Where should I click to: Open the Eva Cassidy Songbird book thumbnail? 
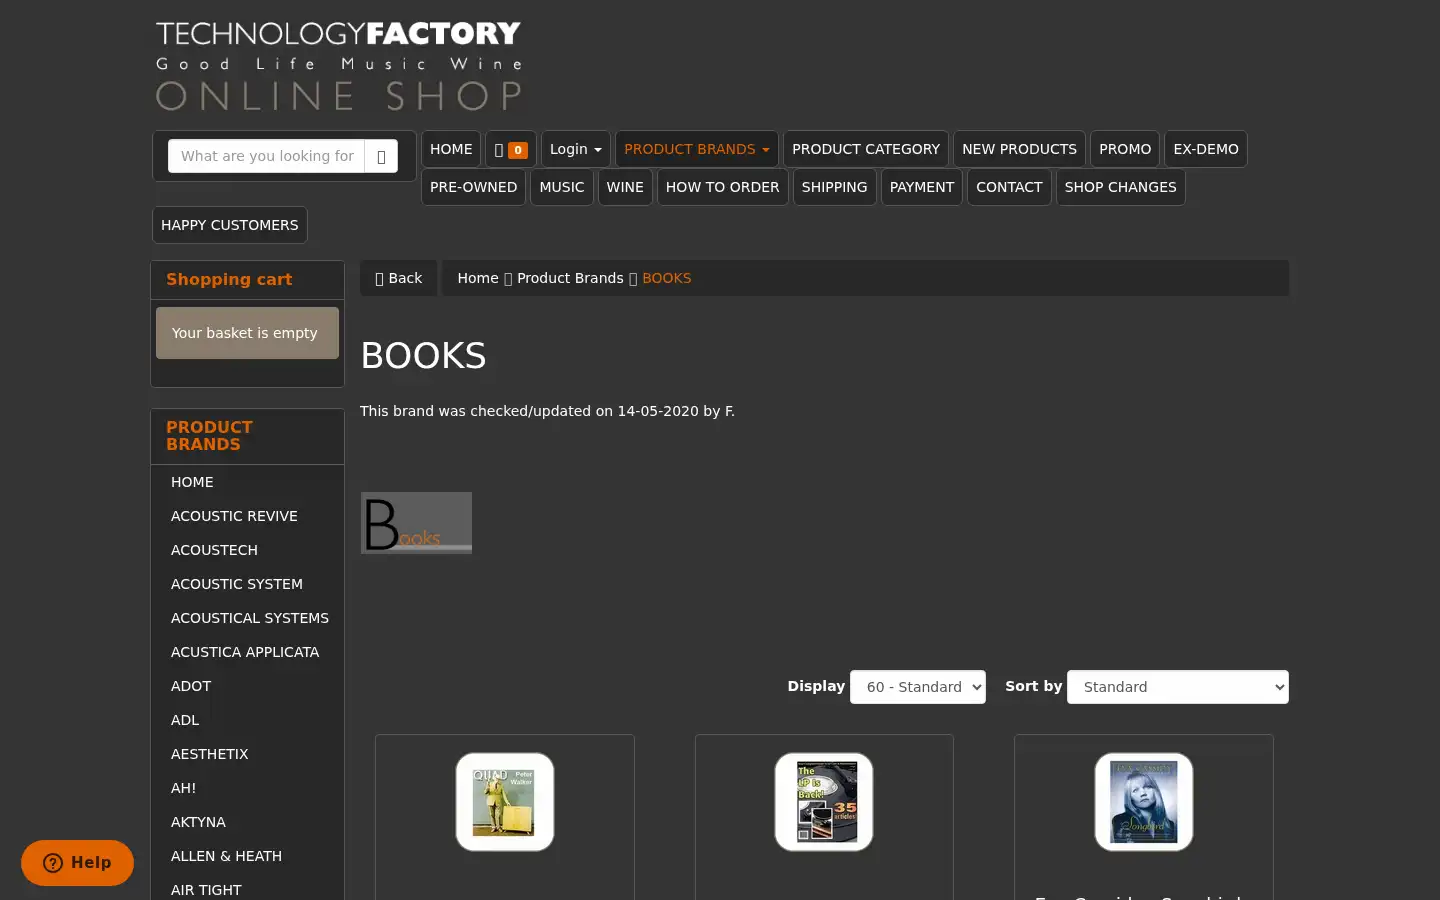(1144, 802)
